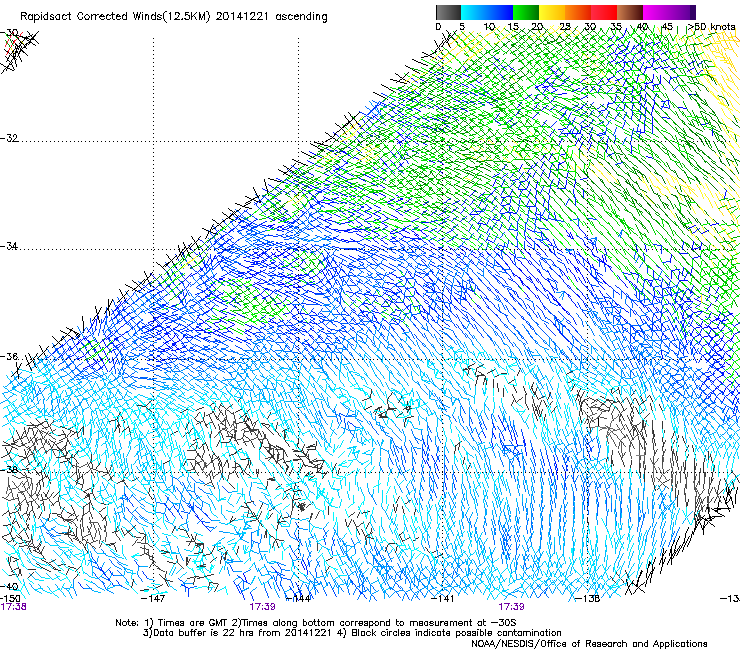Image resolution: width=740 pixels, height=650 pixels.
Task: Click the red 30-35 knots legend swatch
Action: [x=604, y=12]
